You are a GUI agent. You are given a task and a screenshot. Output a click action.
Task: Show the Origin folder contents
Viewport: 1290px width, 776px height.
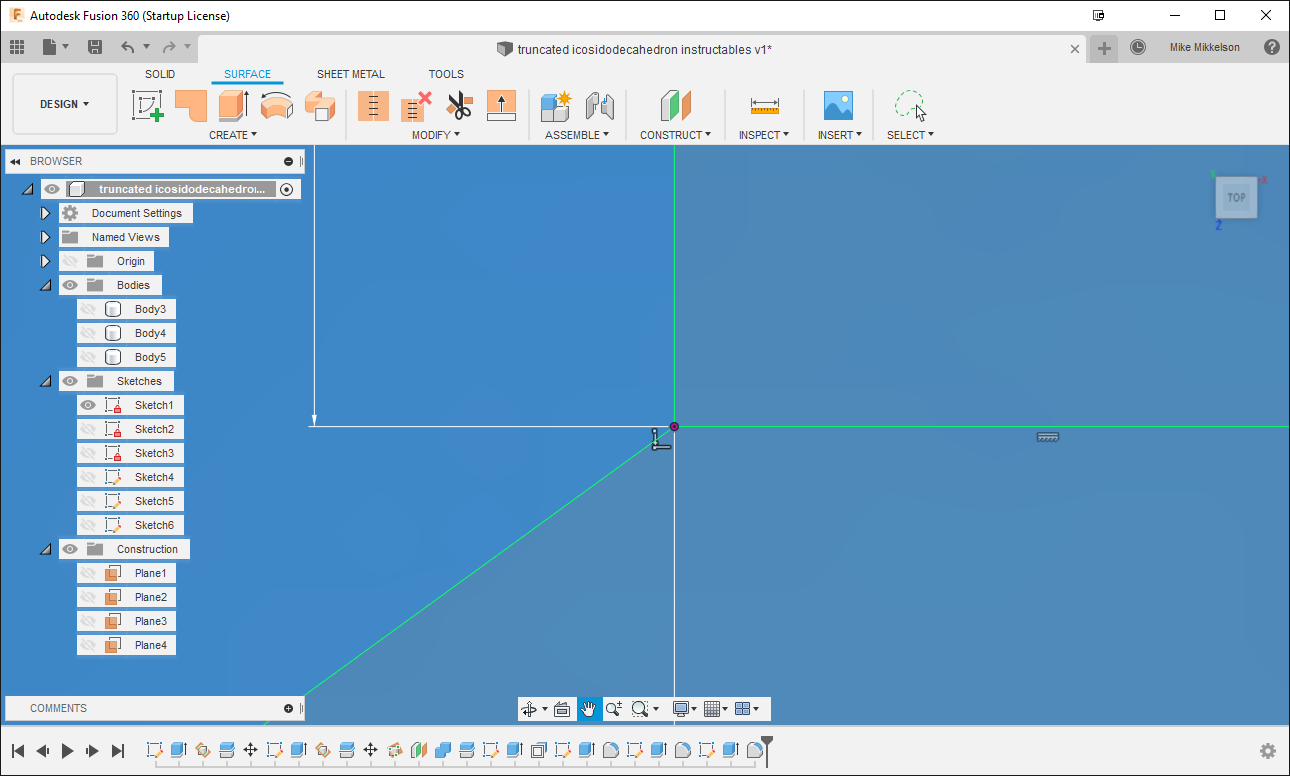[x=45, y=260]
